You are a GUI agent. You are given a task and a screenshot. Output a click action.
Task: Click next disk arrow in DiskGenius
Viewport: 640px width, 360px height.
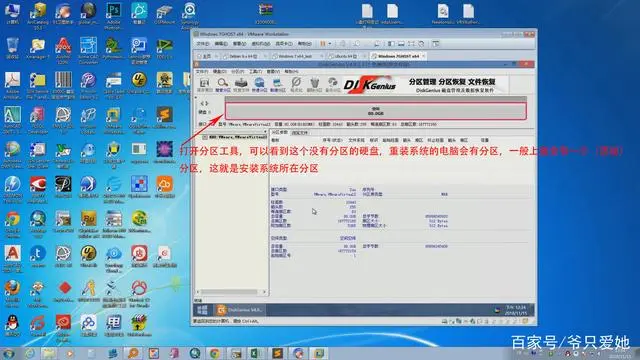pyautogui.click(x=207, y=104)
